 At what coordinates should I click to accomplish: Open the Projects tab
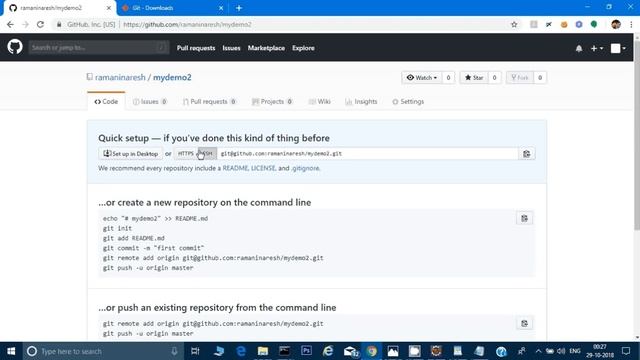pyautogui.click(x=272, y=102)
